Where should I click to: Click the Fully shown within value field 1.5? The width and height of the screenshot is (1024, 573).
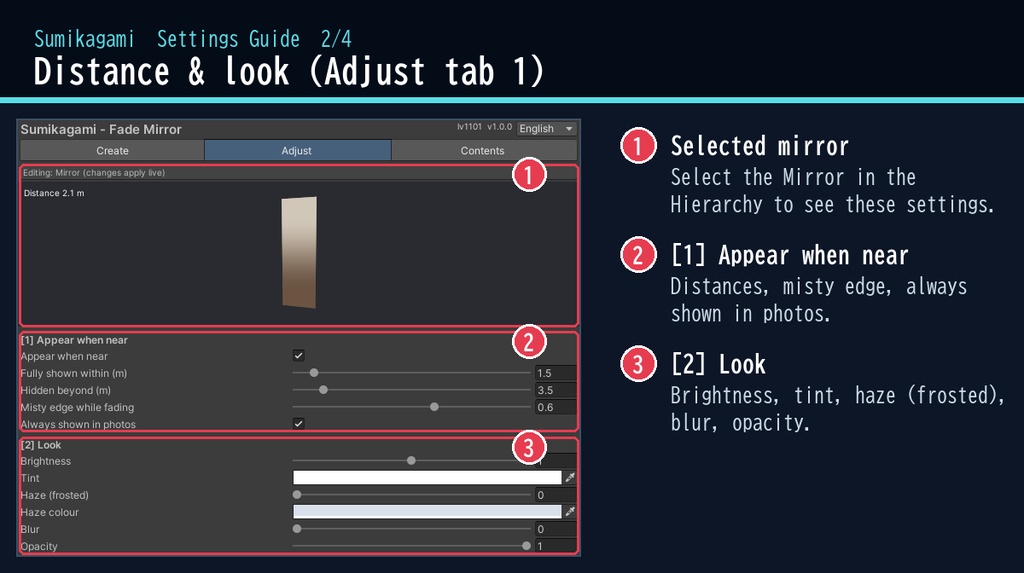click(x=555, y=373)
